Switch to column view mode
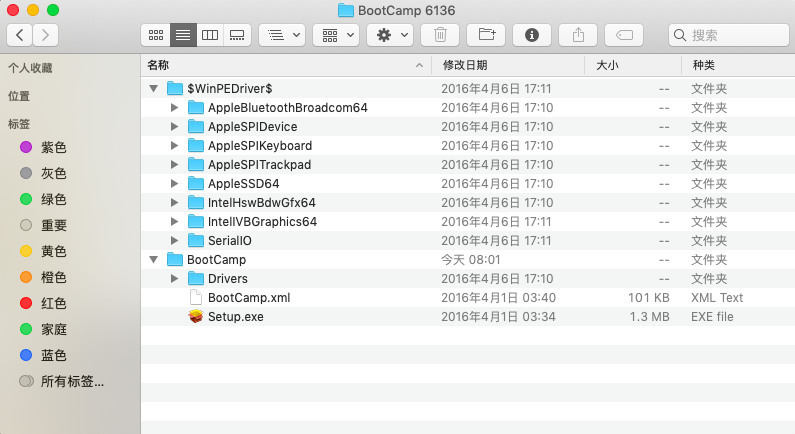 pos(210,35)
